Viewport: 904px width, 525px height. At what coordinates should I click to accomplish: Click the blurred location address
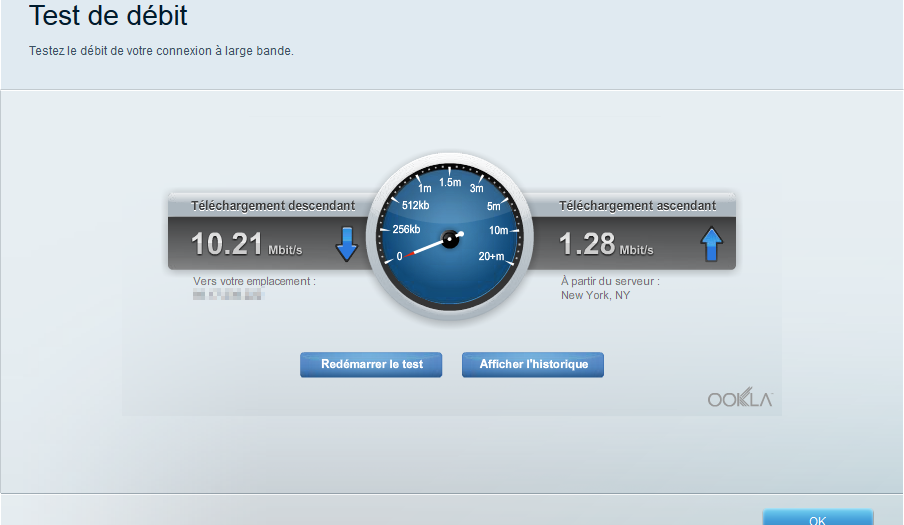click(227, 295)
